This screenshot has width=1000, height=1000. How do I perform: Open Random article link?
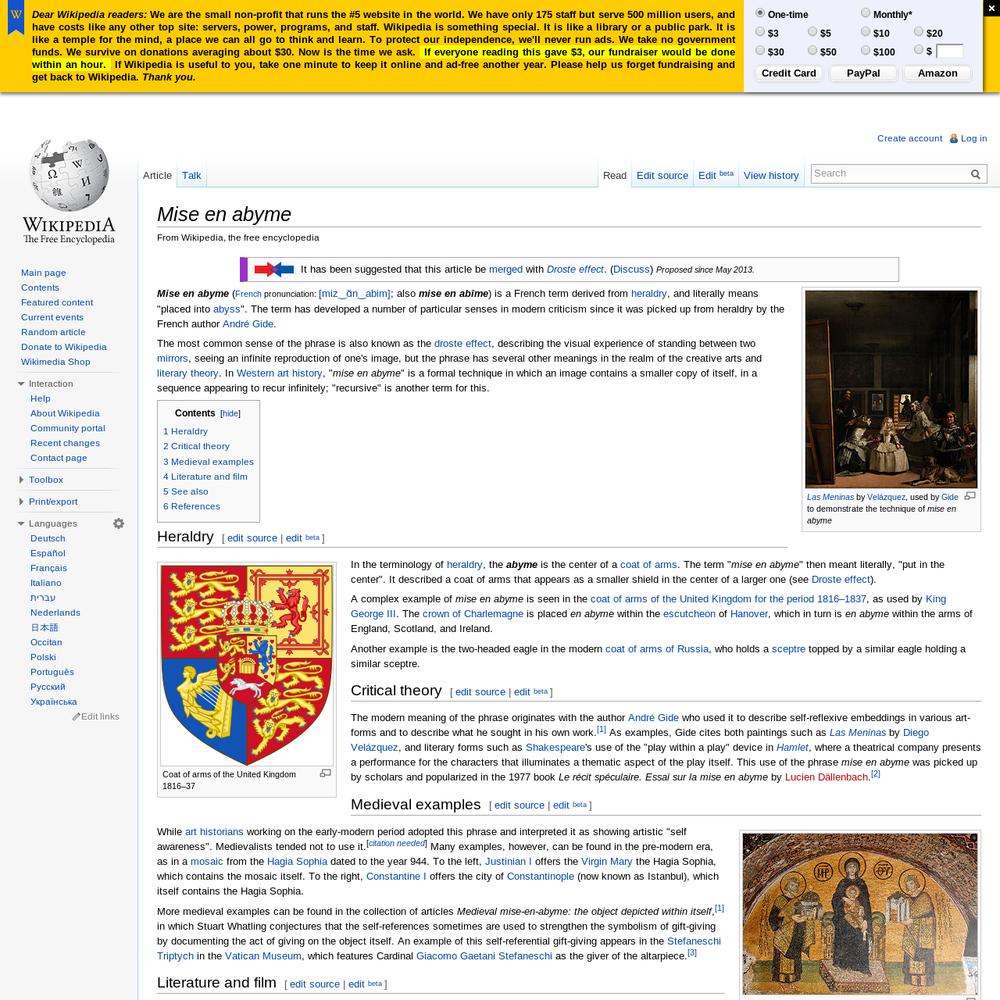[53, 332]
